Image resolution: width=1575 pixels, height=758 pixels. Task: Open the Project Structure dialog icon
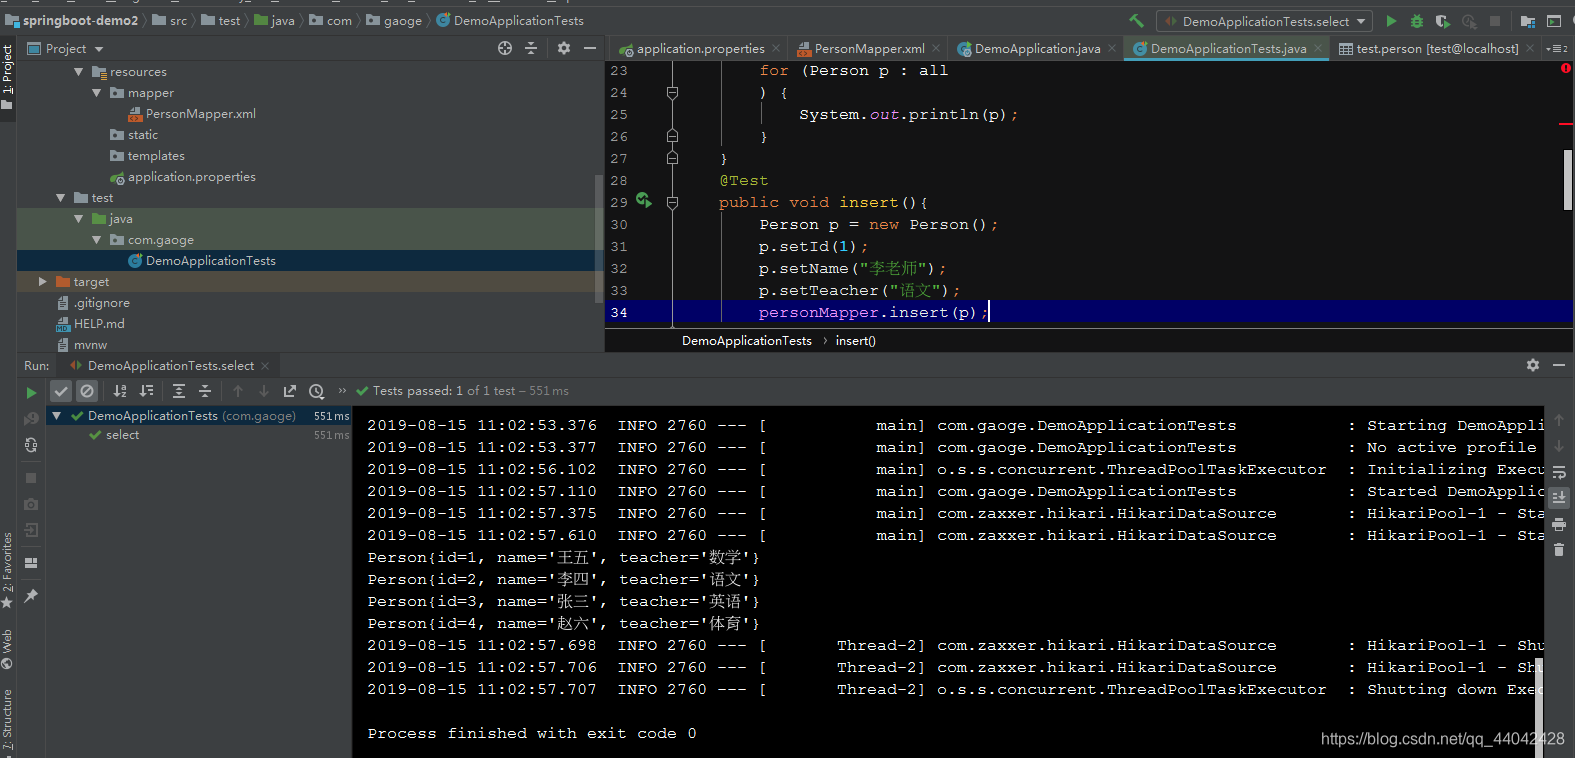pos(1528,21)
